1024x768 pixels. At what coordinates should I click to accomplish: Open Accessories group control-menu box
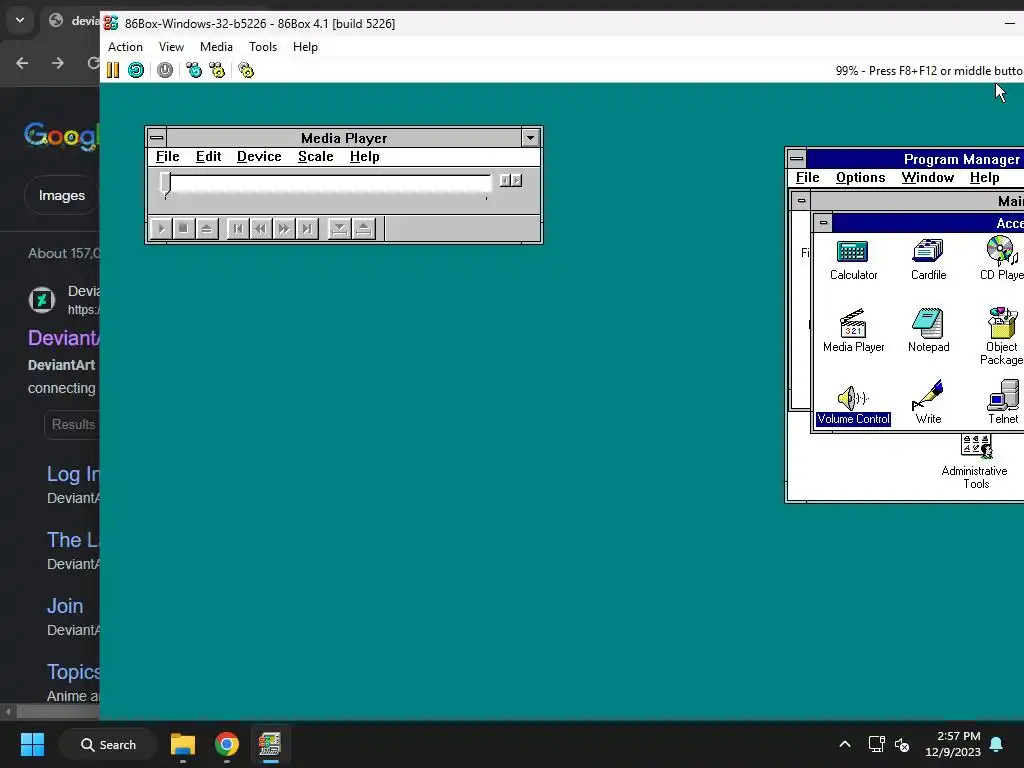(x=824, y=223)
